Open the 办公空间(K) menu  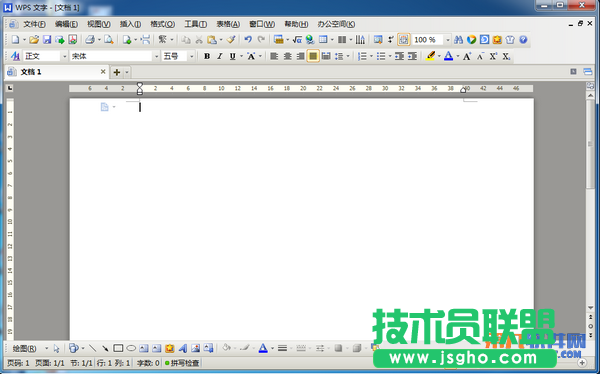pyautogui.click(x=336, y=24)
